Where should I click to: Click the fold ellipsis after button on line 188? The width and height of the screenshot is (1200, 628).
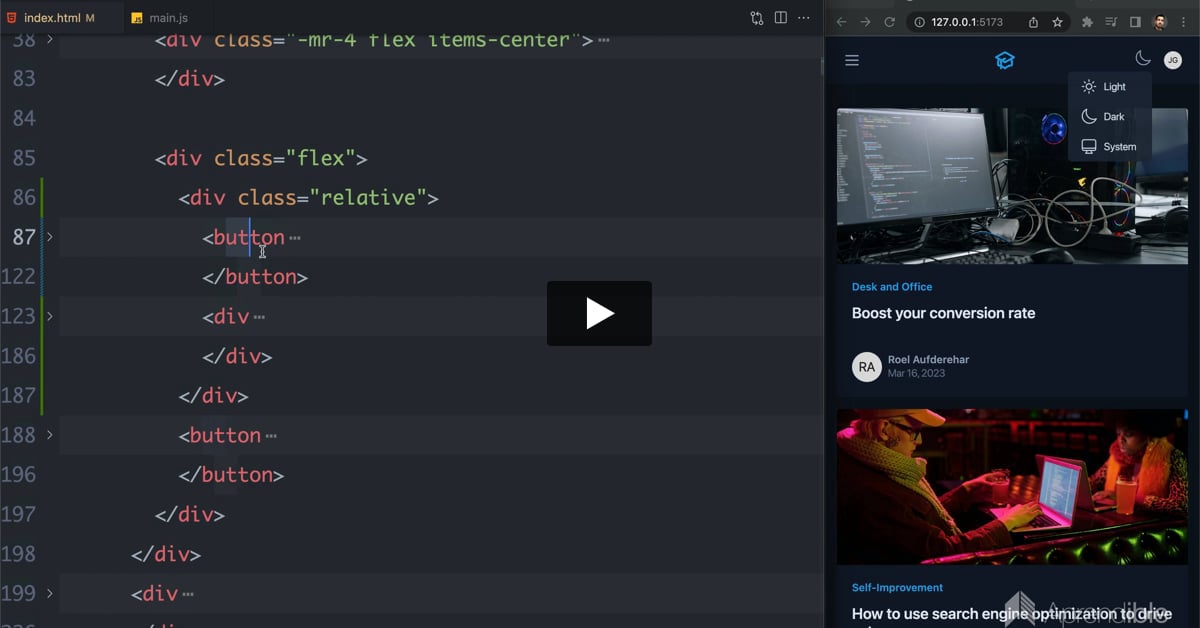(271, 436)
